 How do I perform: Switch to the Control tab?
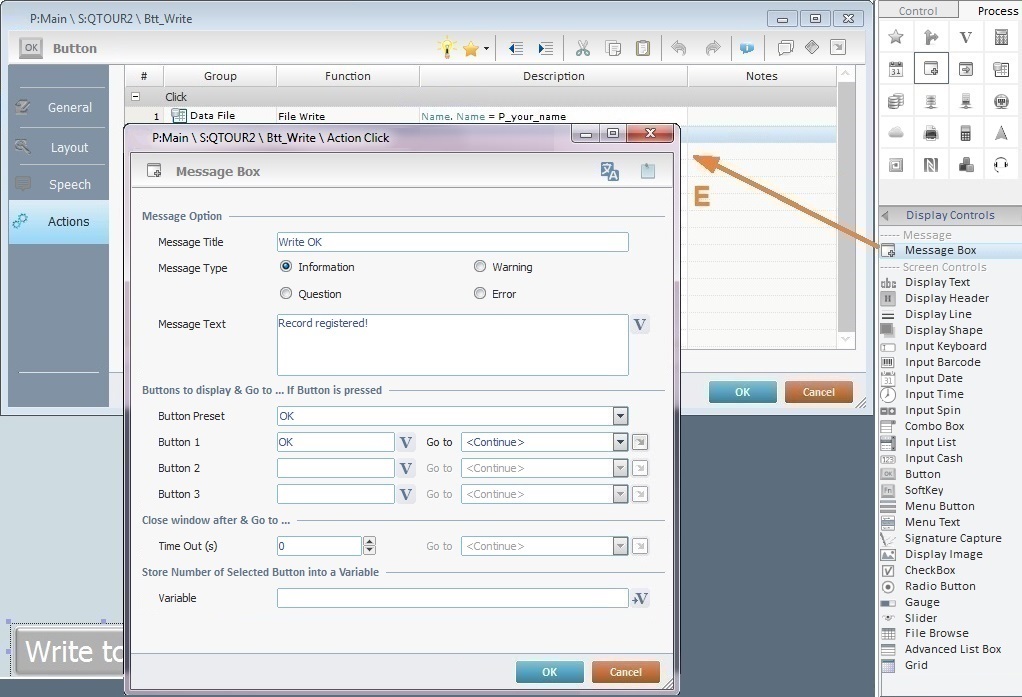click(917, 10)
